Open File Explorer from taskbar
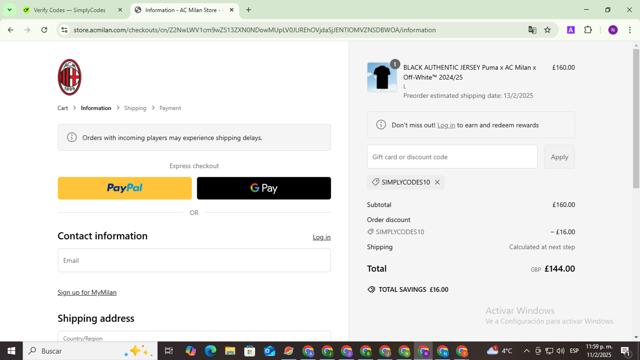Screen dimensions: 640x360 (230, 351)
